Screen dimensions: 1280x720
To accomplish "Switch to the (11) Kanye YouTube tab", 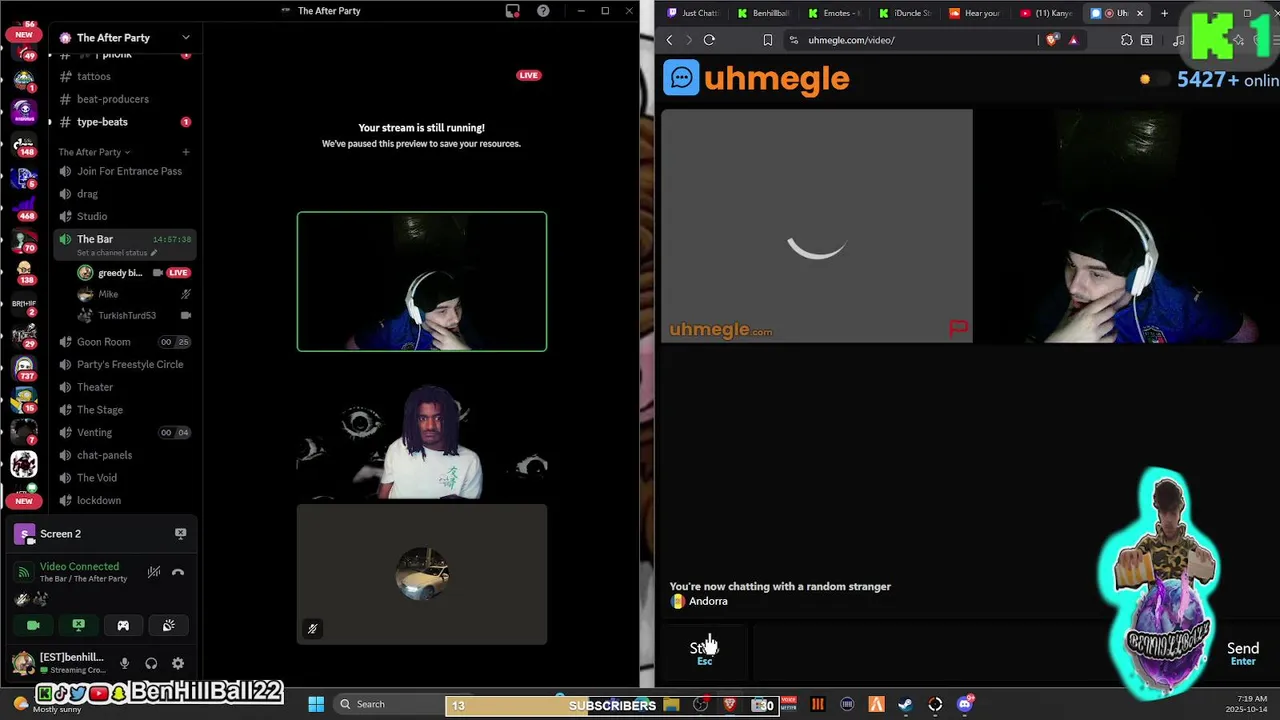I will coord(1048,13).
